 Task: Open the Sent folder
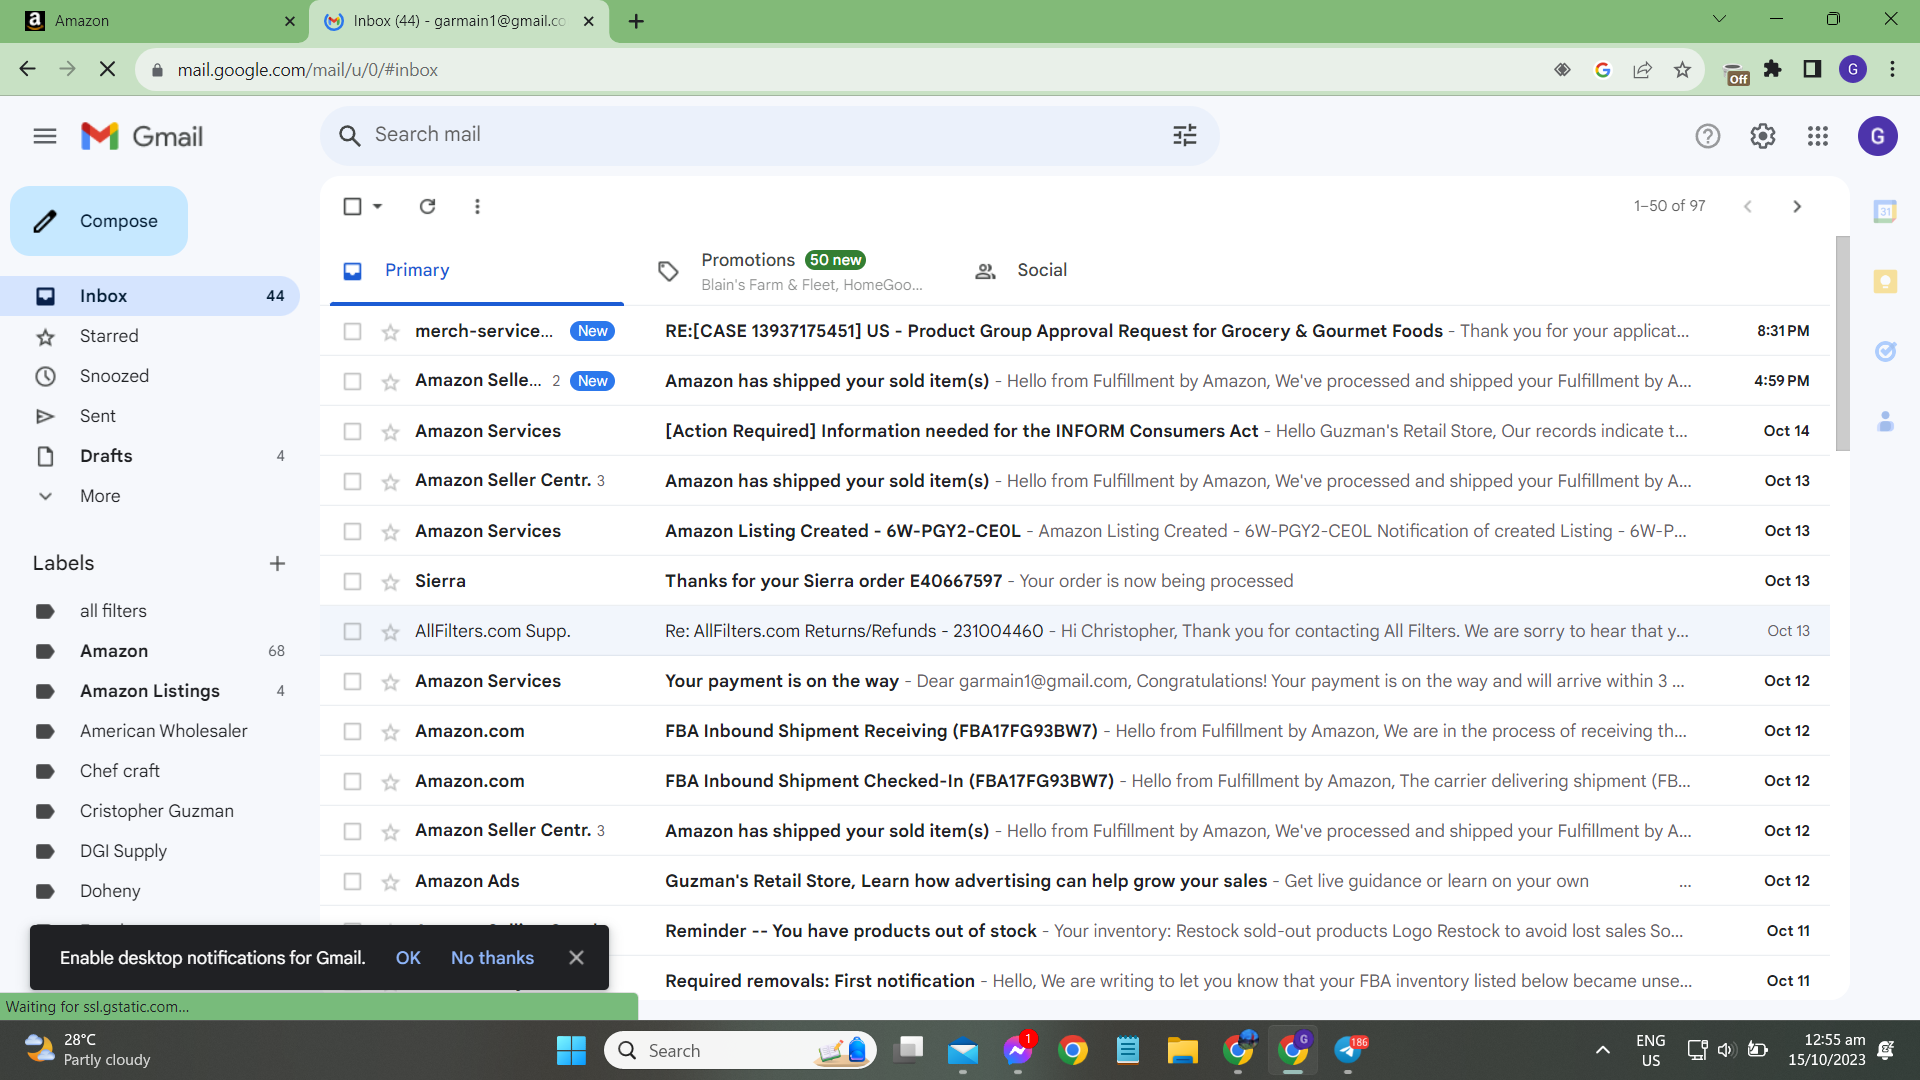pyautogui.click(x=150, y=416)
